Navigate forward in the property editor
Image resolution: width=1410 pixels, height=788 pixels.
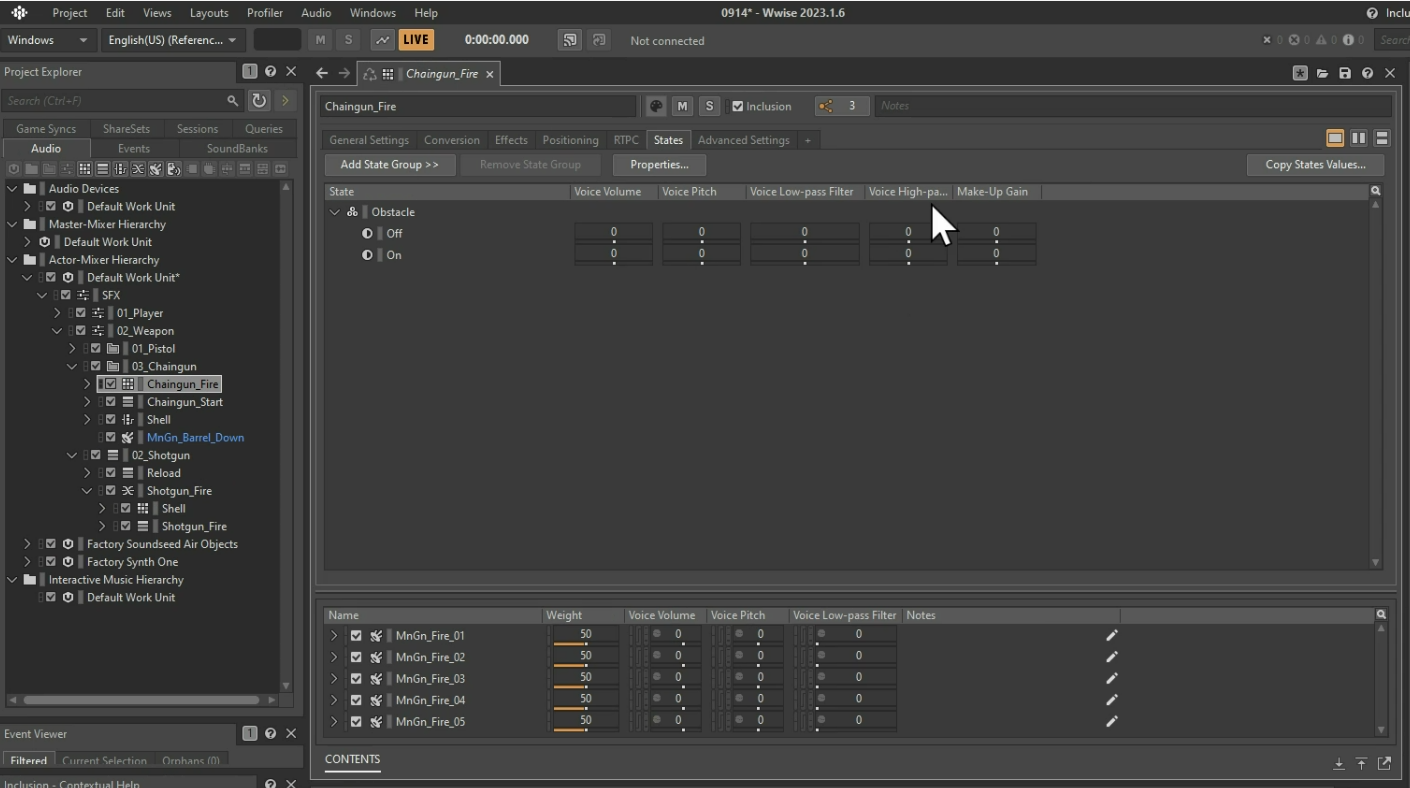(x=343, y=74)
